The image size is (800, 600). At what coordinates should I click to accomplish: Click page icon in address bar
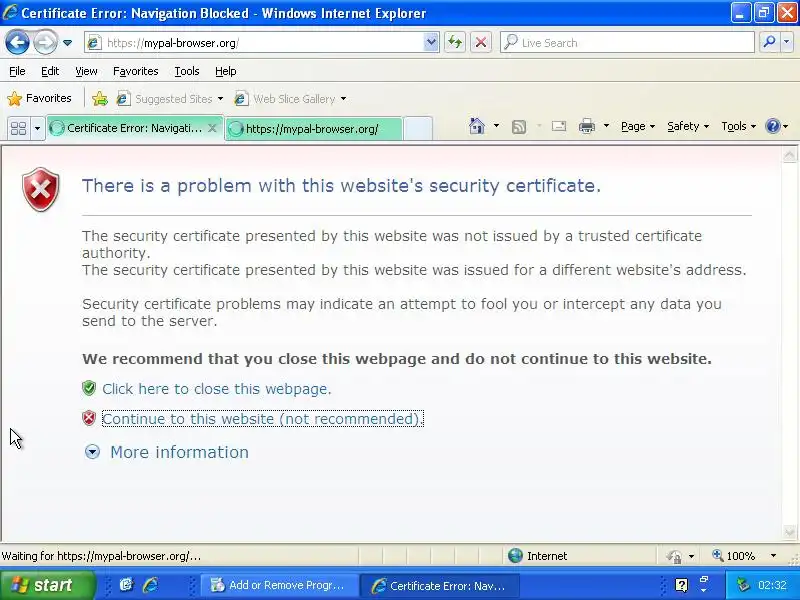pos(94,43)
